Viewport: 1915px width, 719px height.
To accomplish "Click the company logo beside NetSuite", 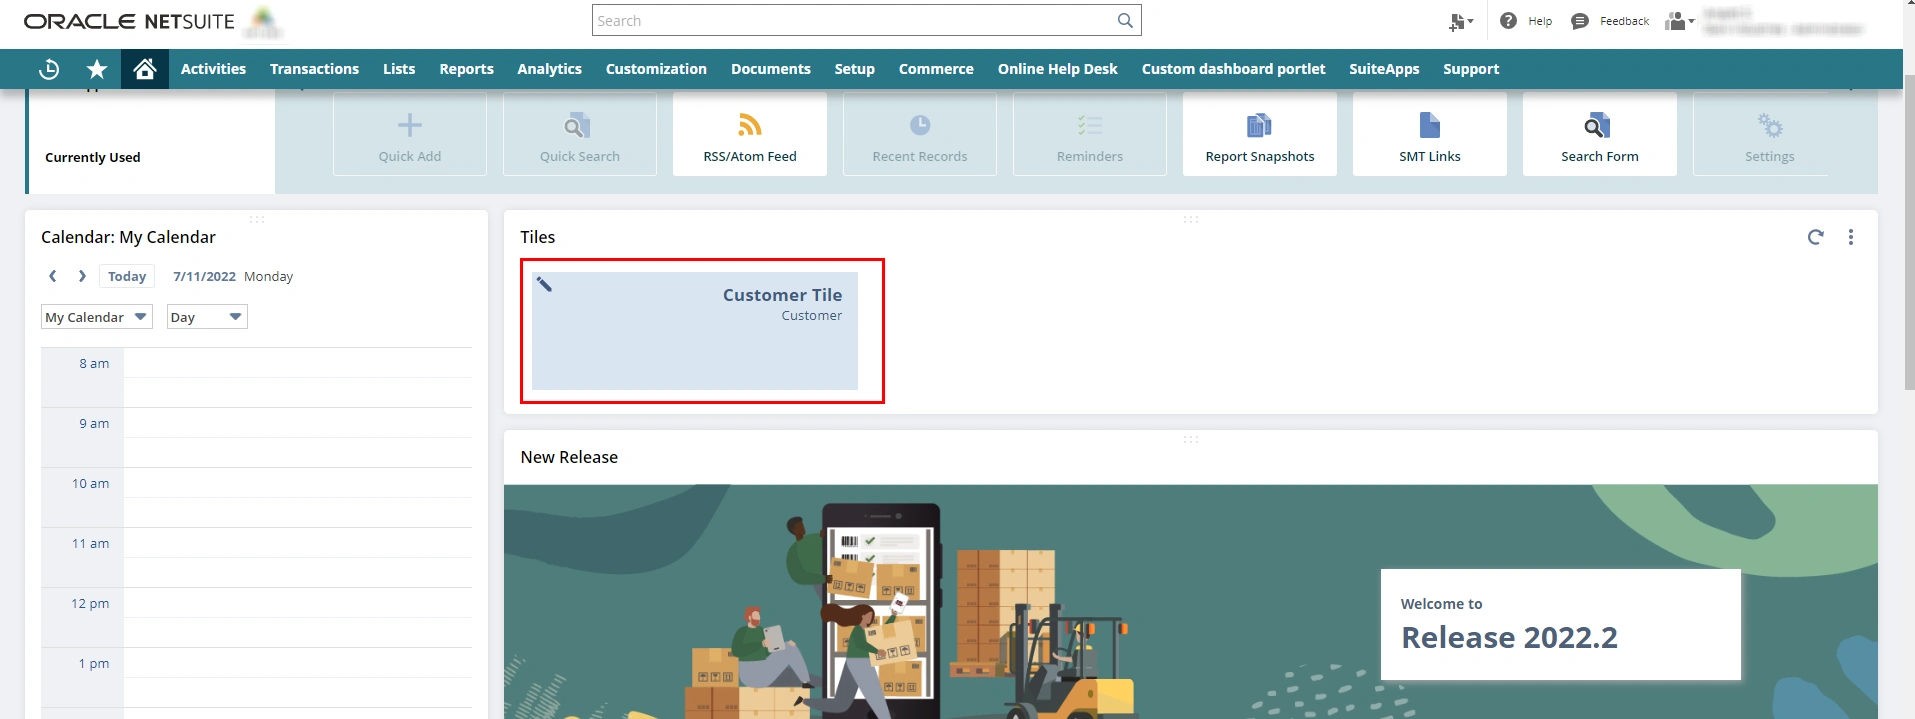I will point(263,22).
